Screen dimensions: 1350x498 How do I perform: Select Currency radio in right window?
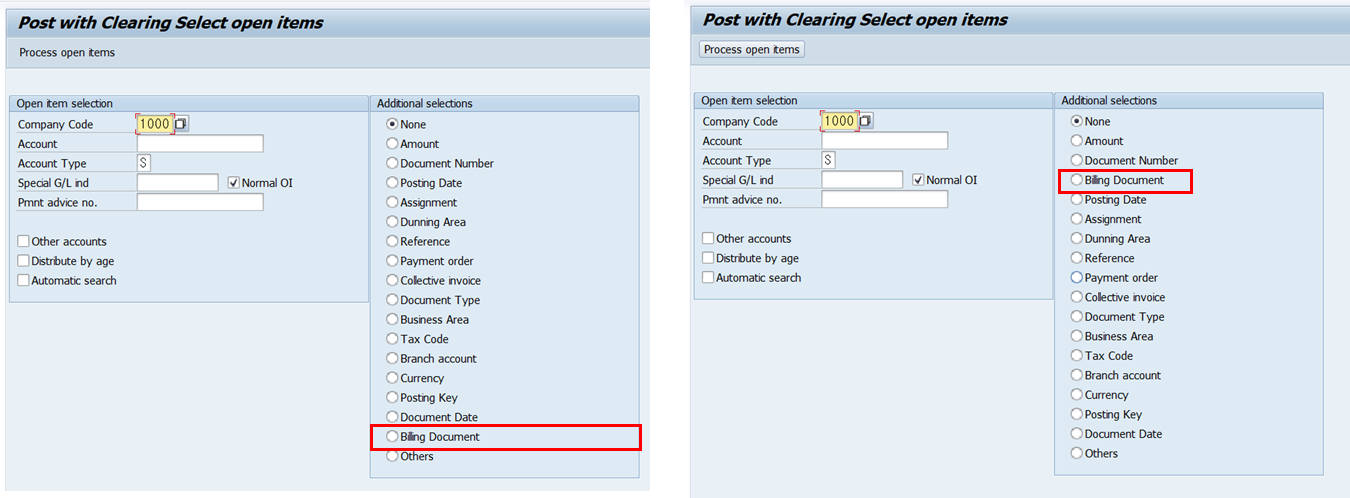pyautogui.click(x=1076, y=395)
